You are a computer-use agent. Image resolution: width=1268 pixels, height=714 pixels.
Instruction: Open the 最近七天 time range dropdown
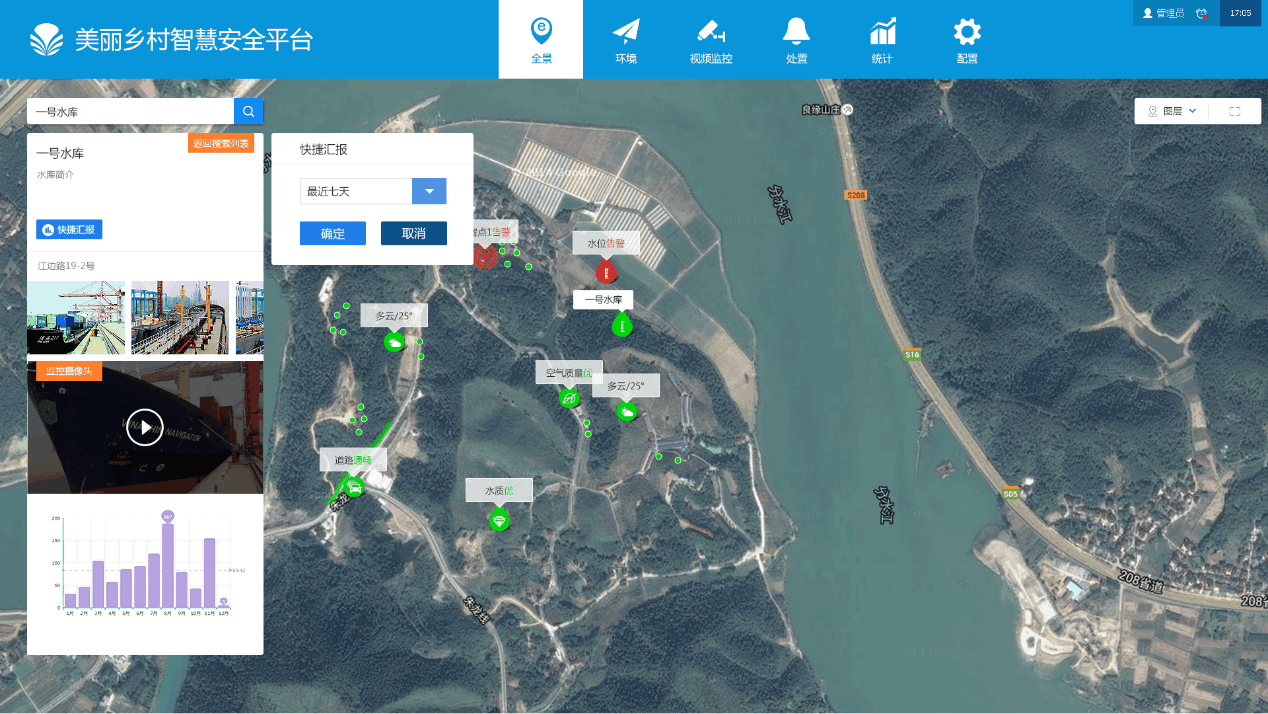click(x=428, y=191)
